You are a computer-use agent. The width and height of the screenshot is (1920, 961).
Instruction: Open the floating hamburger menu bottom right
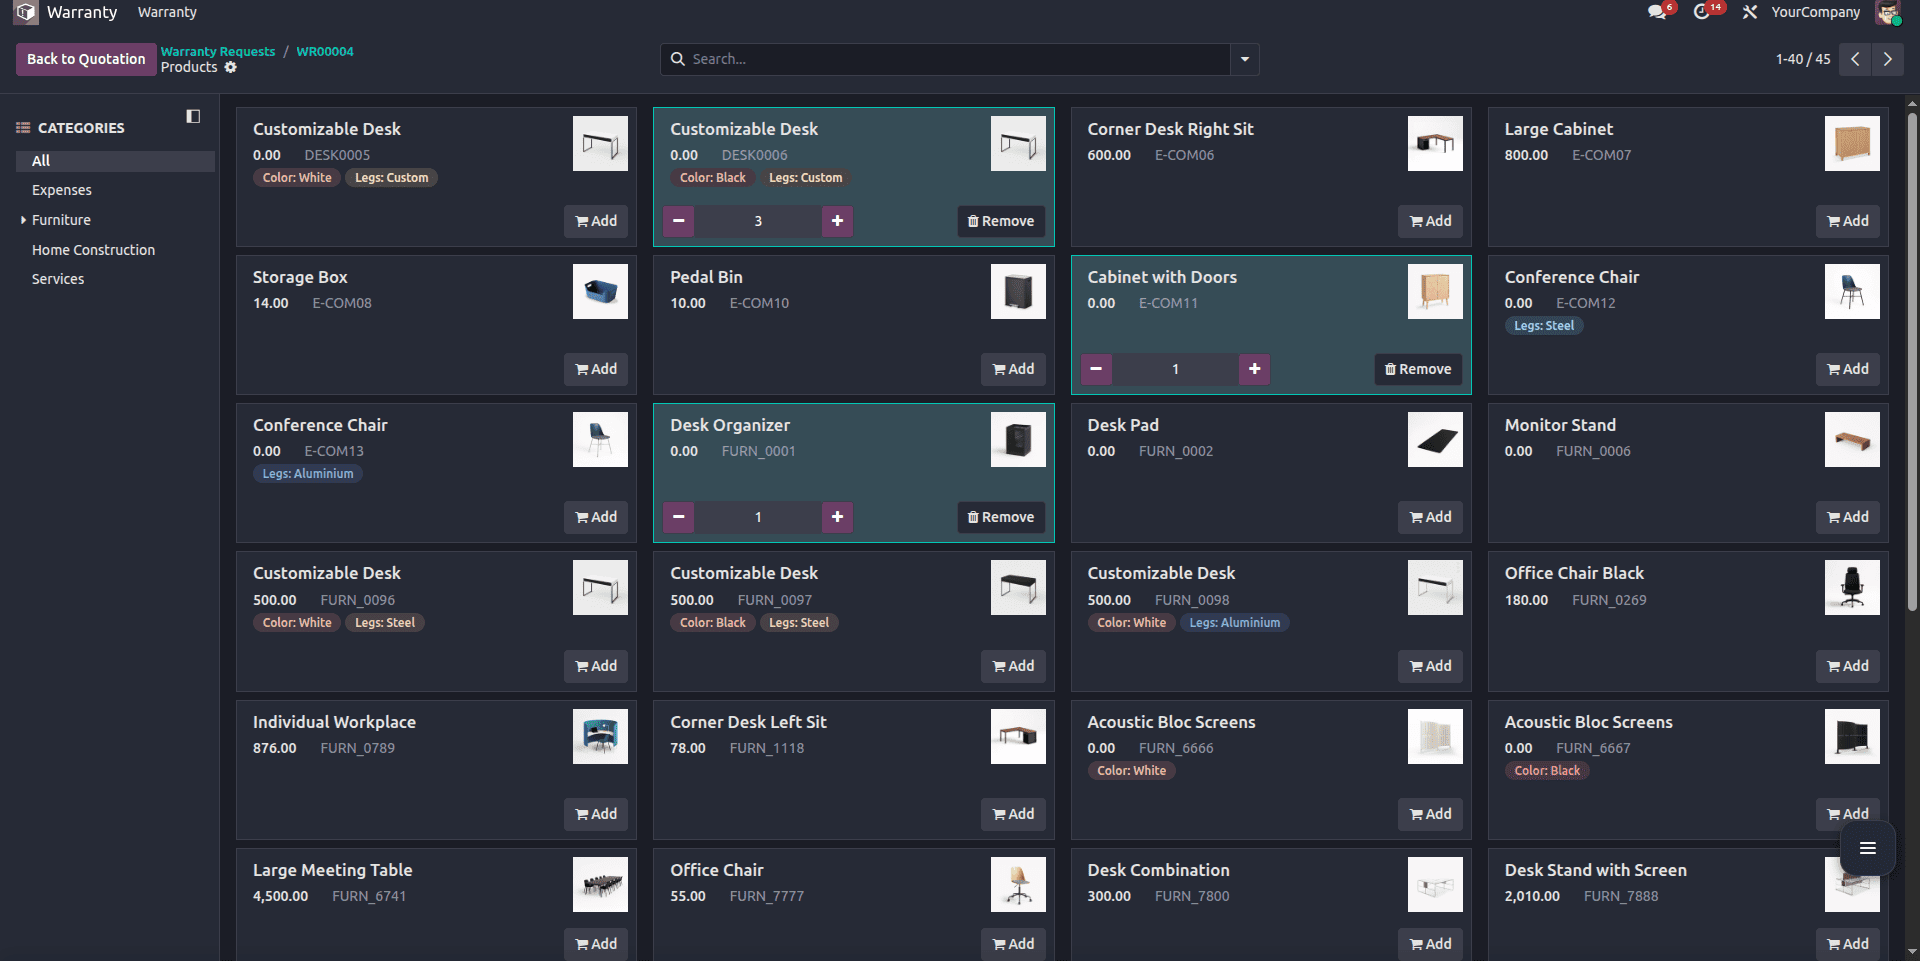pyautogui.click(x=1867, y=848)
